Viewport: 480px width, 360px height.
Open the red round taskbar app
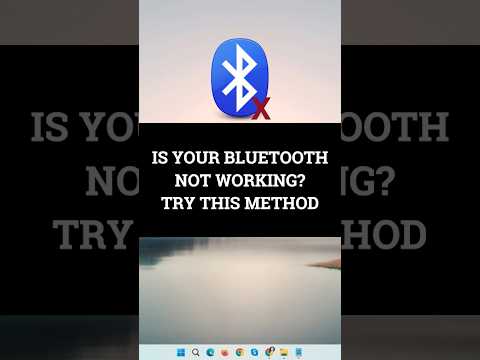tap(225, 352)
